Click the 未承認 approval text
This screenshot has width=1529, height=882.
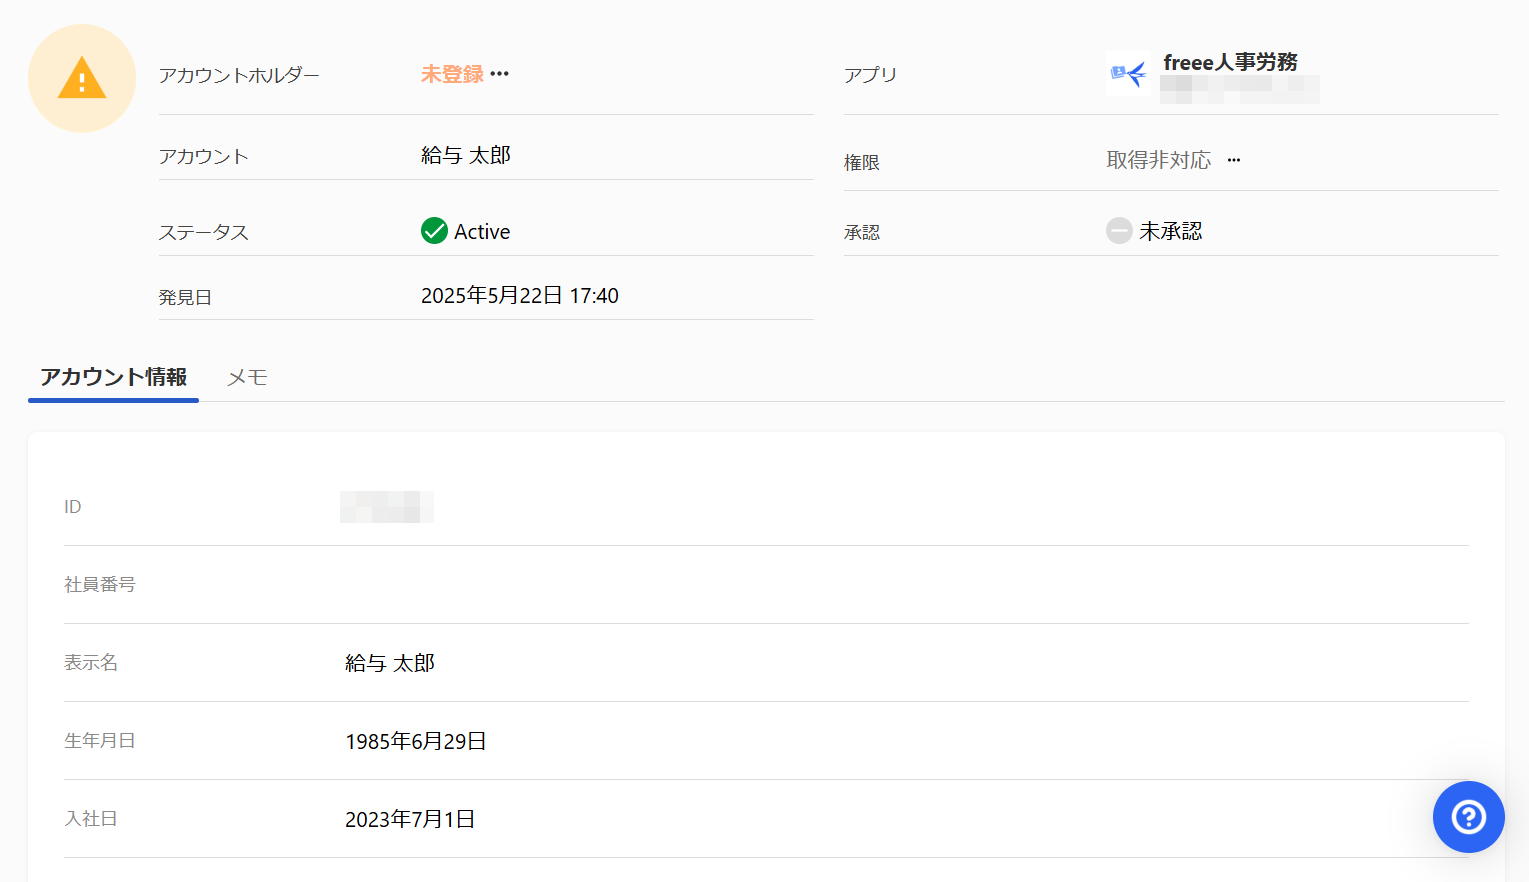coord(1170,231)
